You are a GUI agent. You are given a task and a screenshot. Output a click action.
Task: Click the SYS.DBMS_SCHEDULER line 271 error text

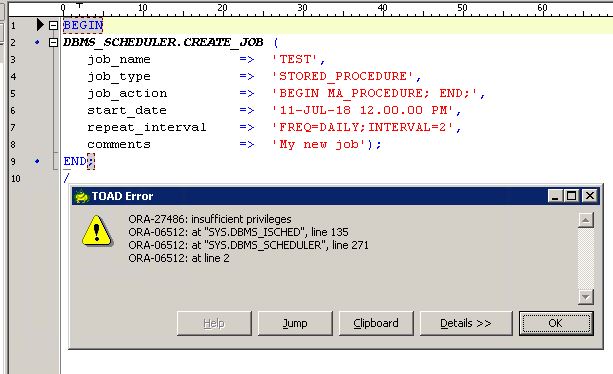click(x=248, y=245)
